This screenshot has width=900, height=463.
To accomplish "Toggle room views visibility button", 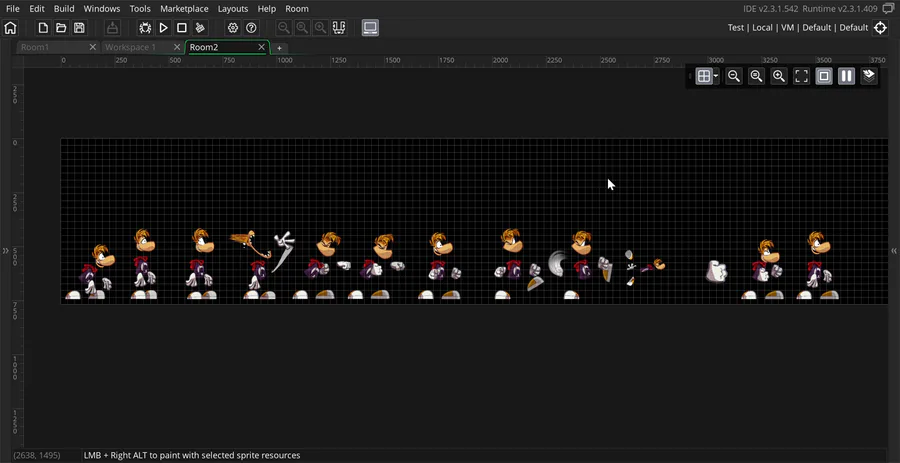I will pyautogui.click(x=824, y=76).
